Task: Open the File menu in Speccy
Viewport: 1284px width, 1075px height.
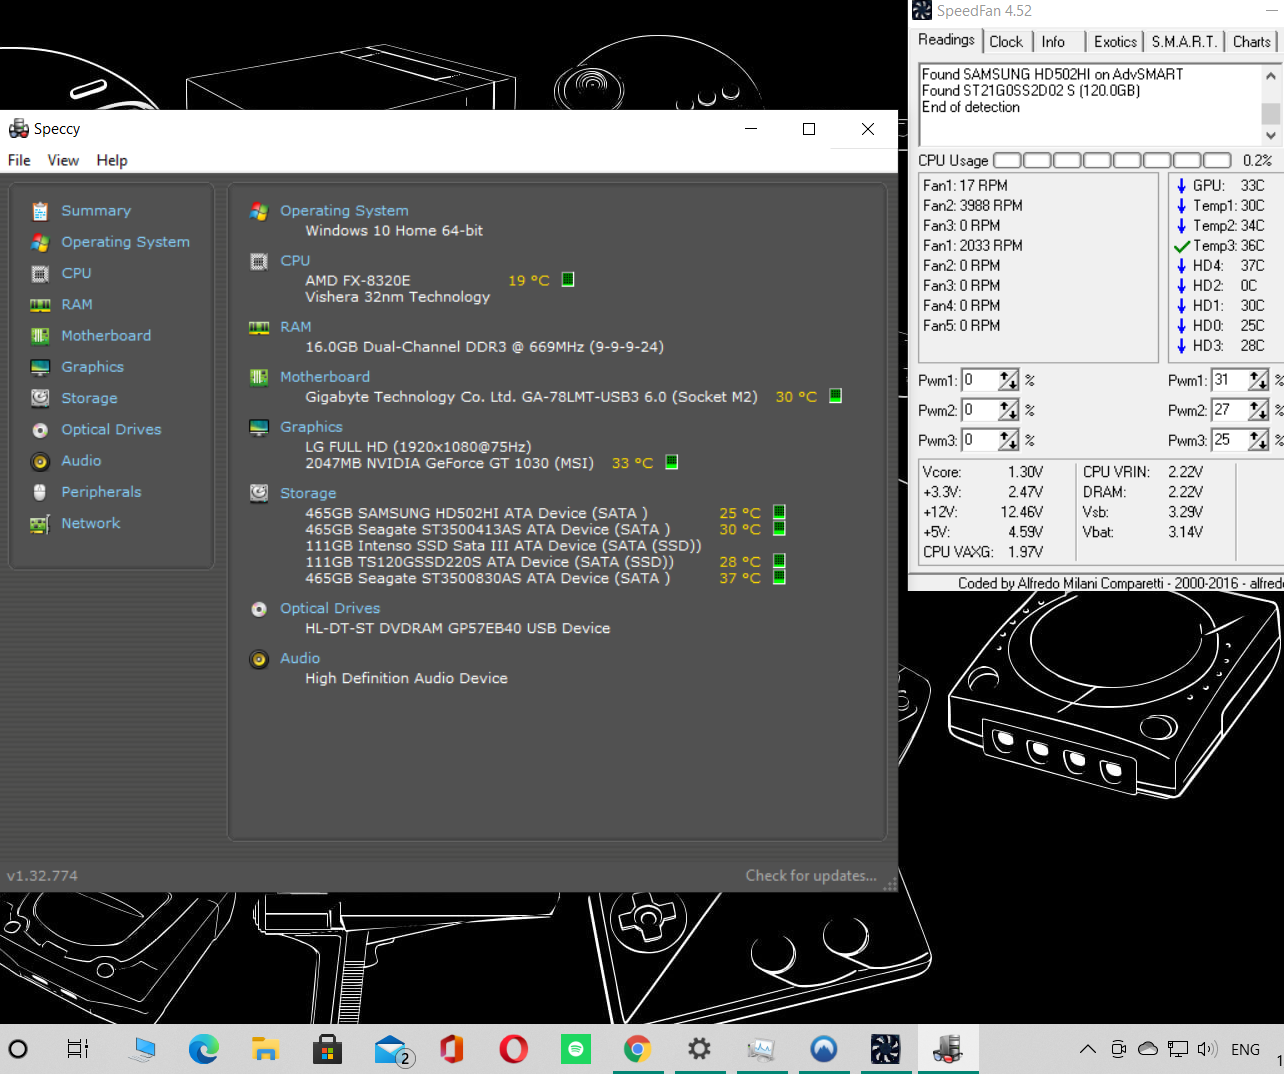Action: click(x=19, y=160)
